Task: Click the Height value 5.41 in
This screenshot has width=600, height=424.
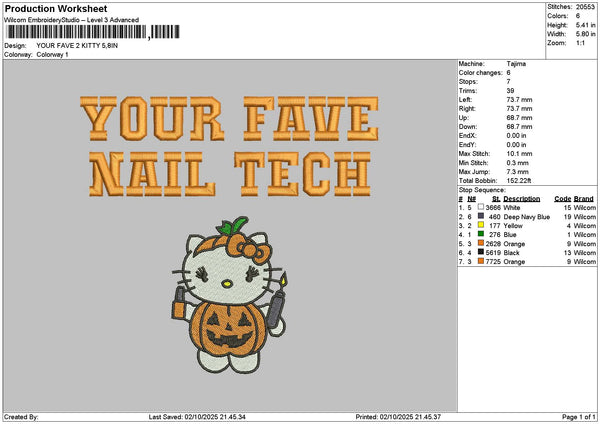Action: tap(585, 25)
